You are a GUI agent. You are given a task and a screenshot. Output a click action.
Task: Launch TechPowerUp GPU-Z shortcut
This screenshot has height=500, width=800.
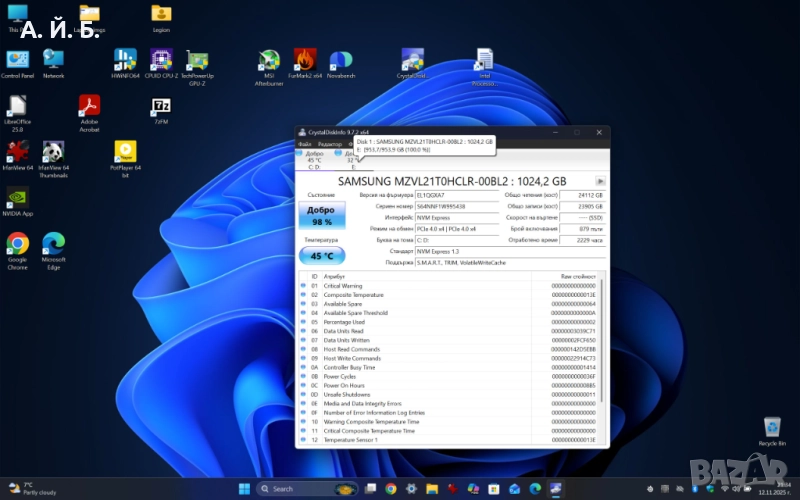coord(197,59)
